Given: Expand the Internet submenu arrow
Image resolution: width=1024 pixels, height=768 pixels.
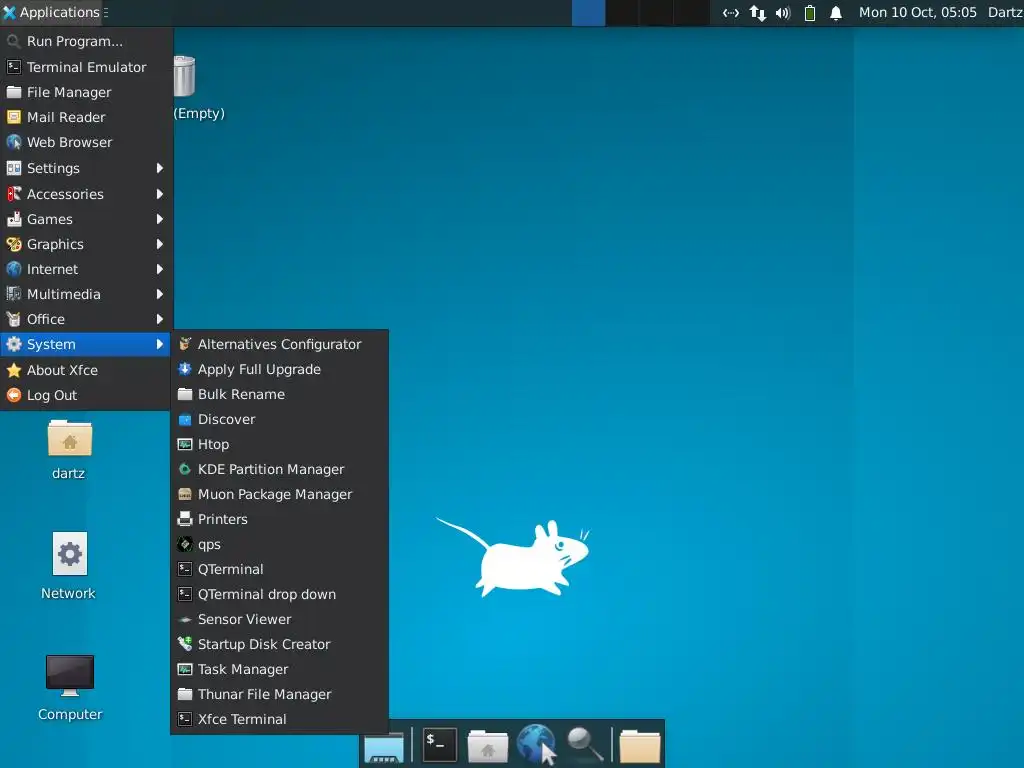Looking at the screenshot, I should tap(159, 269).
